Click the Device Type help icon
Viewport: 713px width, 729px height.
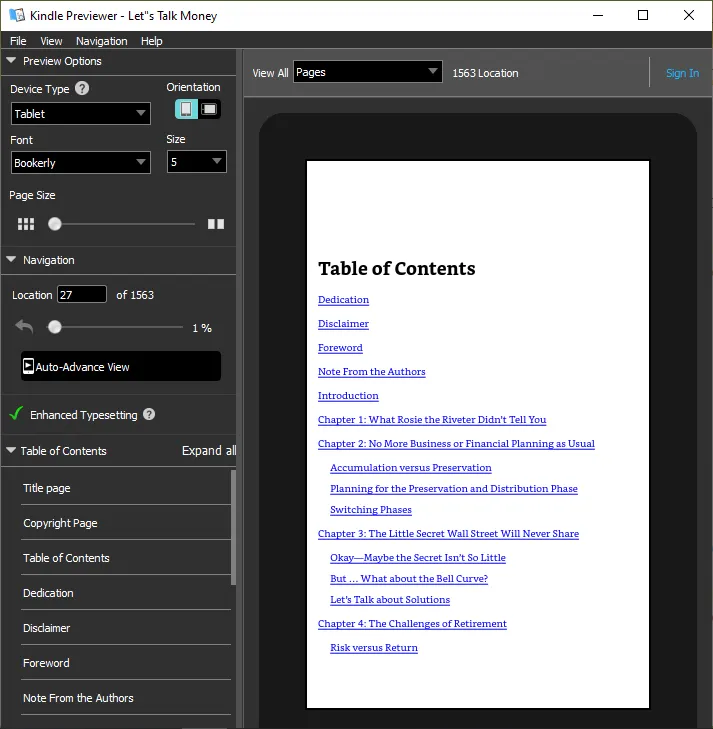82,88
